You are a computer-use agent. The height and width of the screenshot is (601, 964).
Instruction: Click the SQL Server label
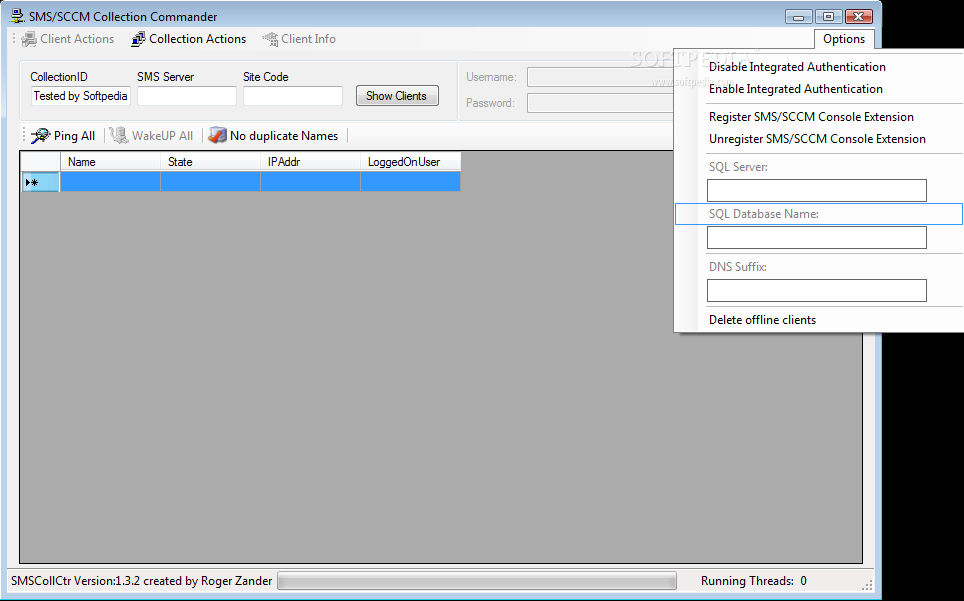tap(738, 167)
